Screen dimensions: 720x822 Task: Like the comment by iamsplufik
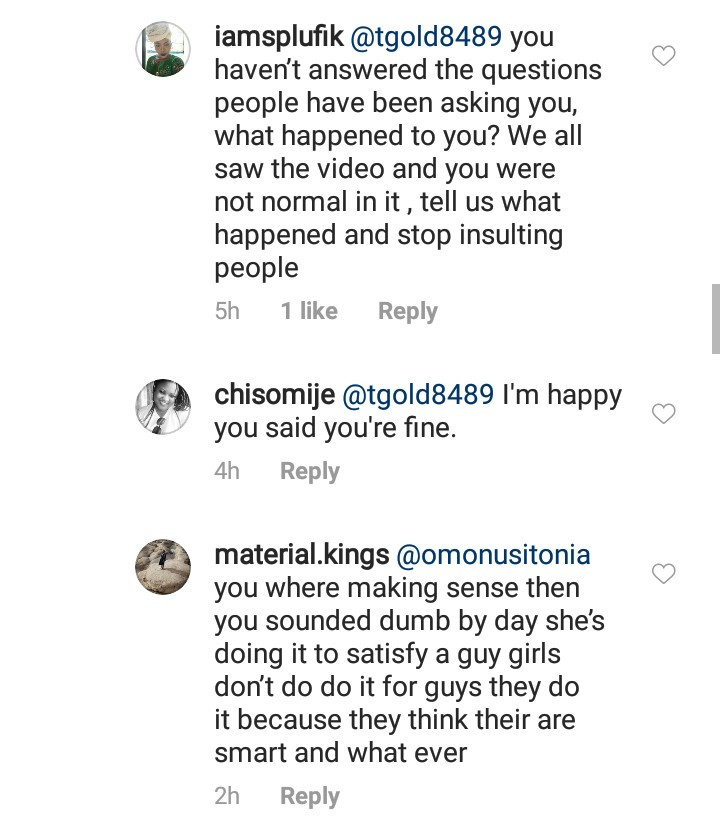[663, 57]
